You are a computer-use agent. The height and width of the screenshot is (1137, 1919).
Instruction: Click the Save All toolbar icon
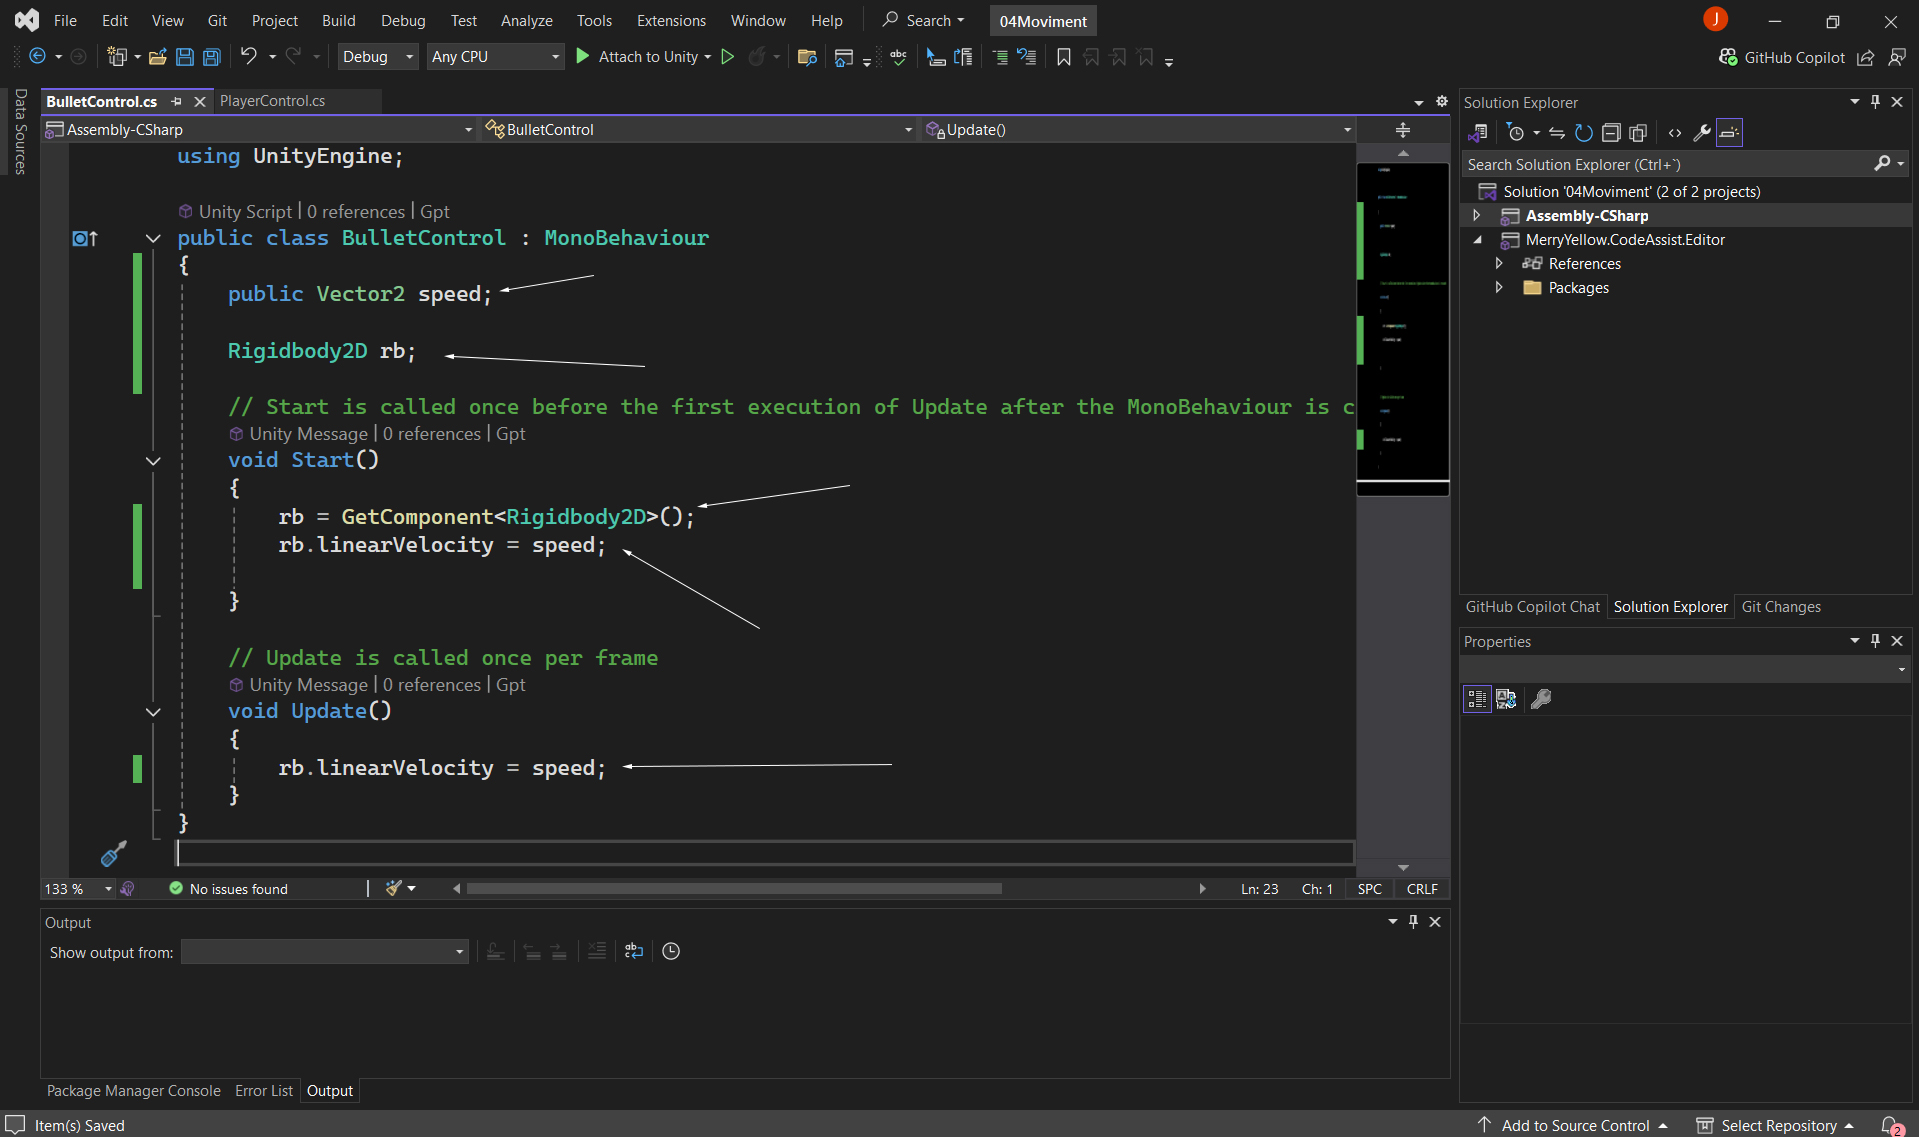point(212,57)
